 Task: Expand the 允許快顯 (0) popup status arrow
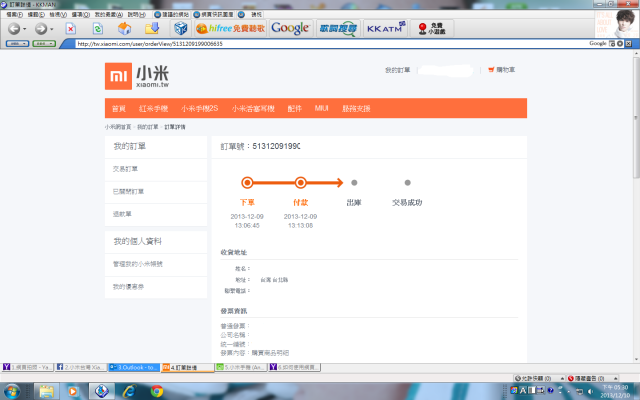click(562, 378)
